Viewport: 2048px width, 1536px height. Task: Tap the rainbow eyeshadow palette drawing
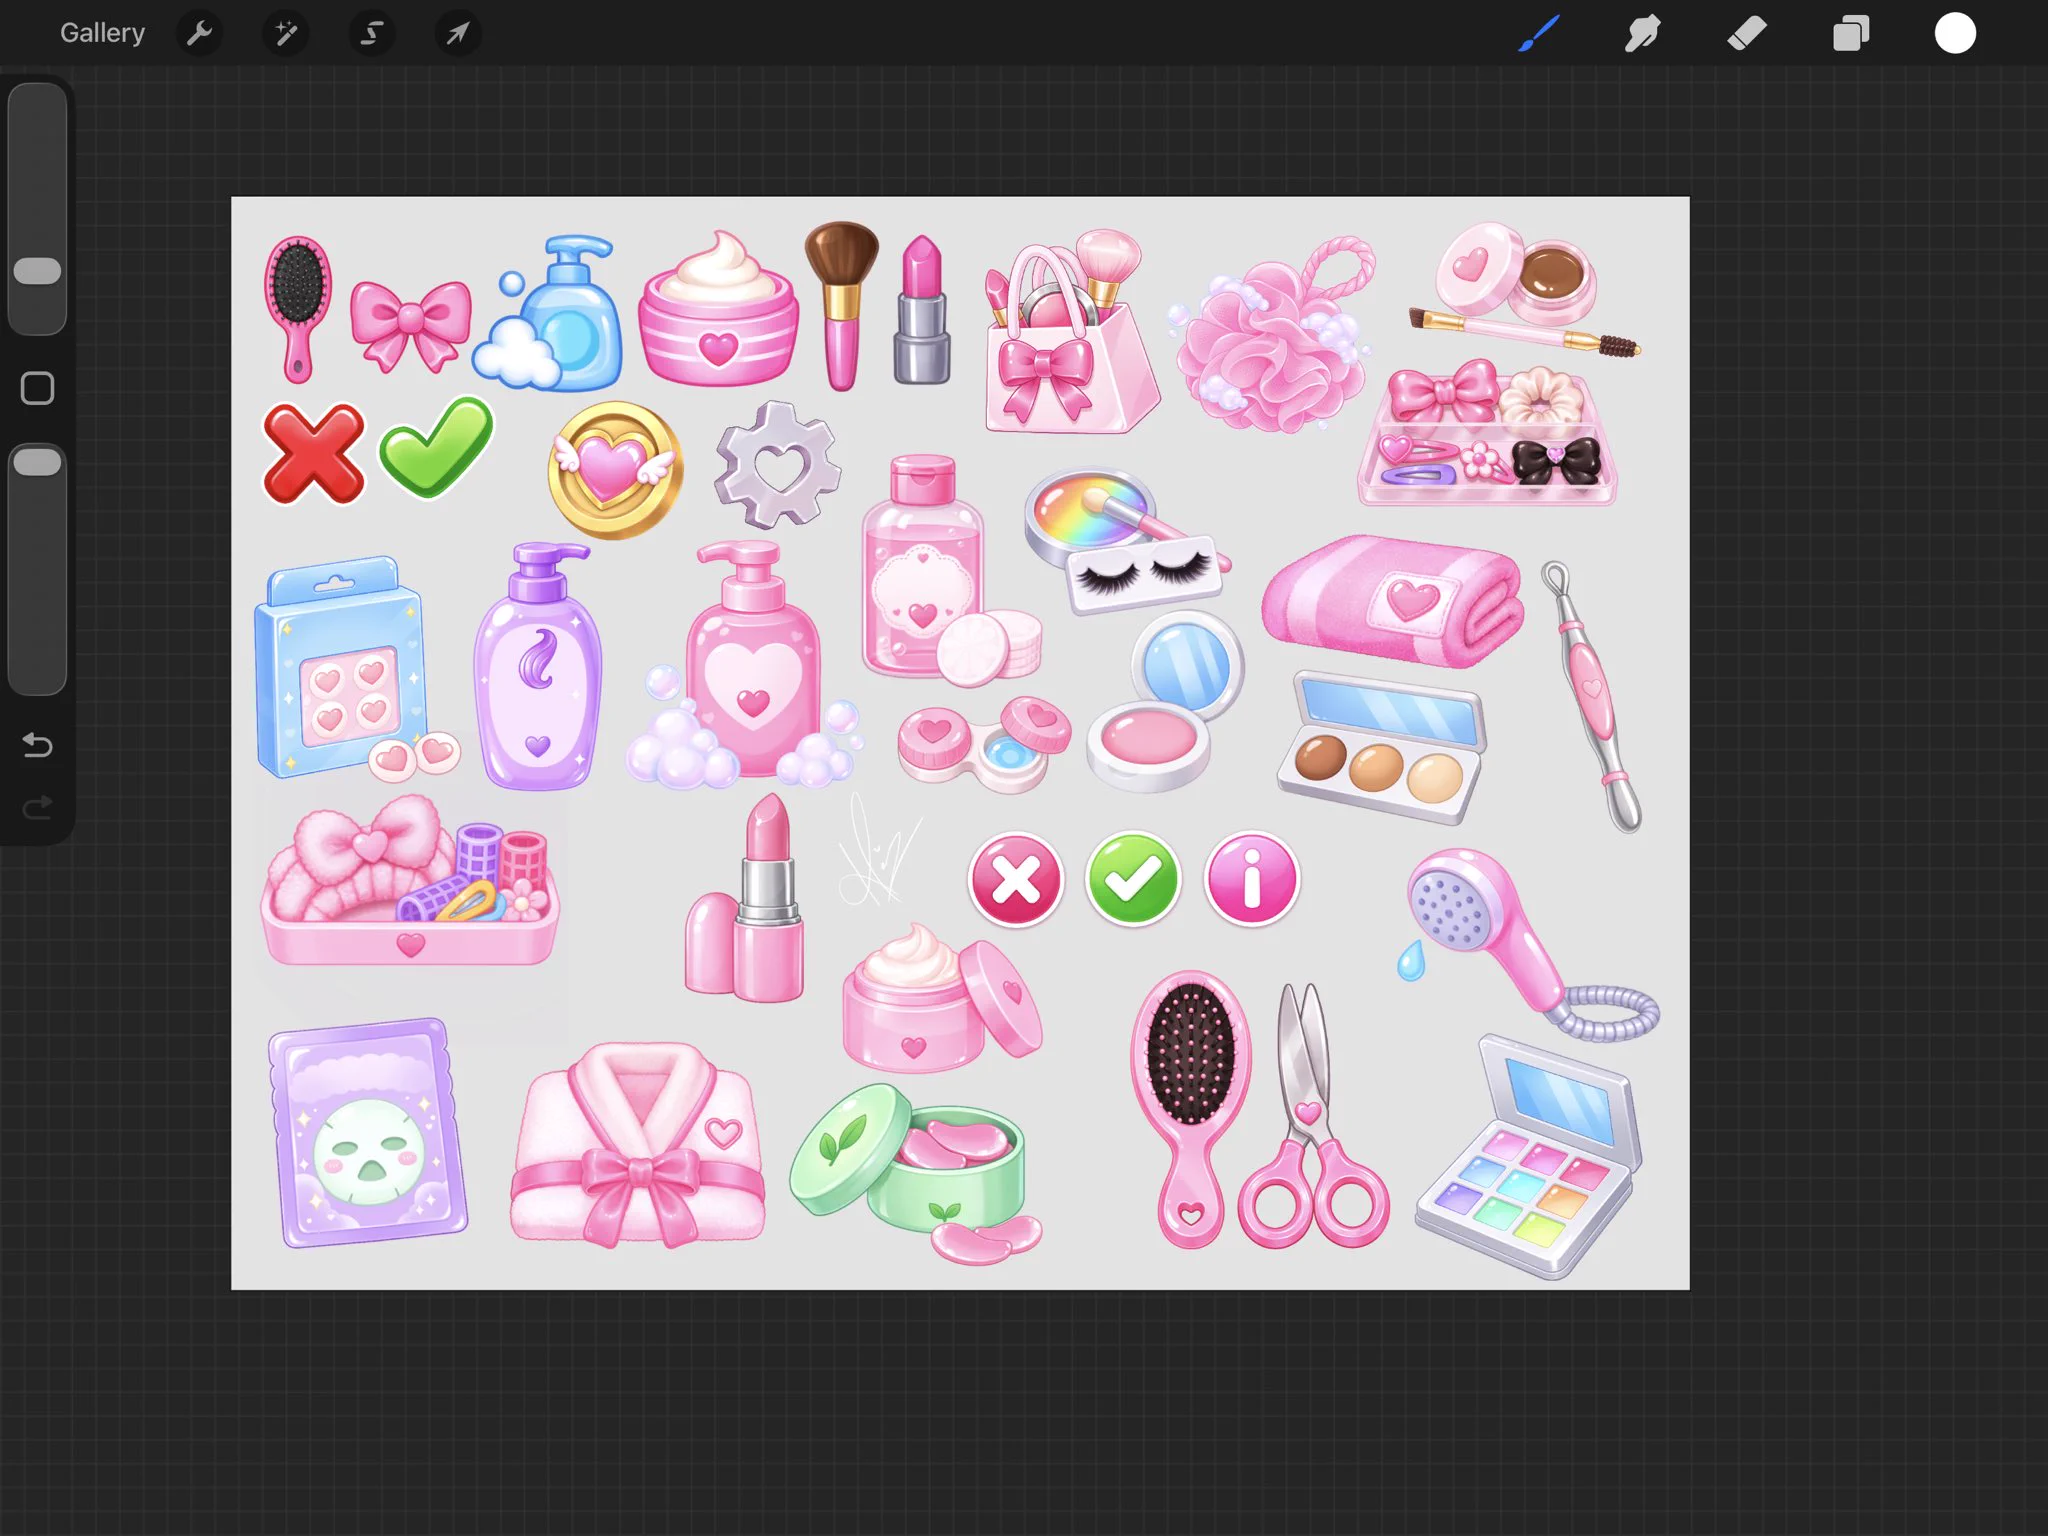coord(1530,1157)
